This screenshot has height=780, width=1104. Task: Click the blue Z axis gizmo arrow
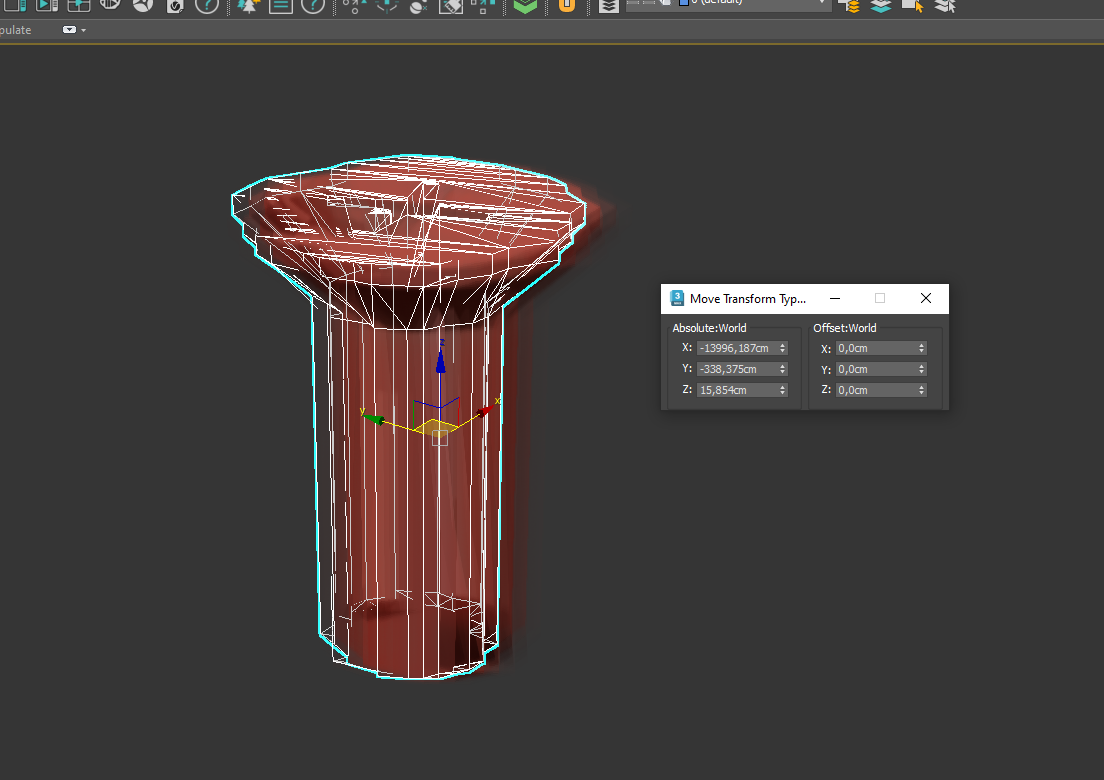[x=440, y=360]
